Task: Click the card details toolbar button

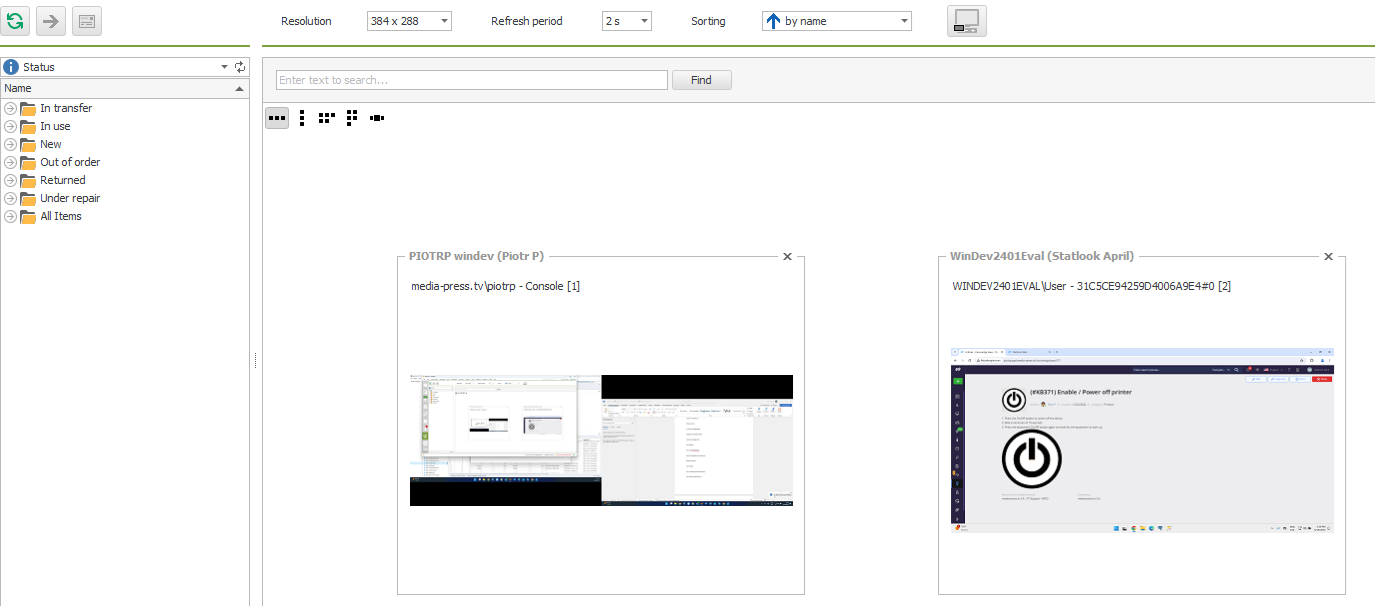Action: point(87,21)
